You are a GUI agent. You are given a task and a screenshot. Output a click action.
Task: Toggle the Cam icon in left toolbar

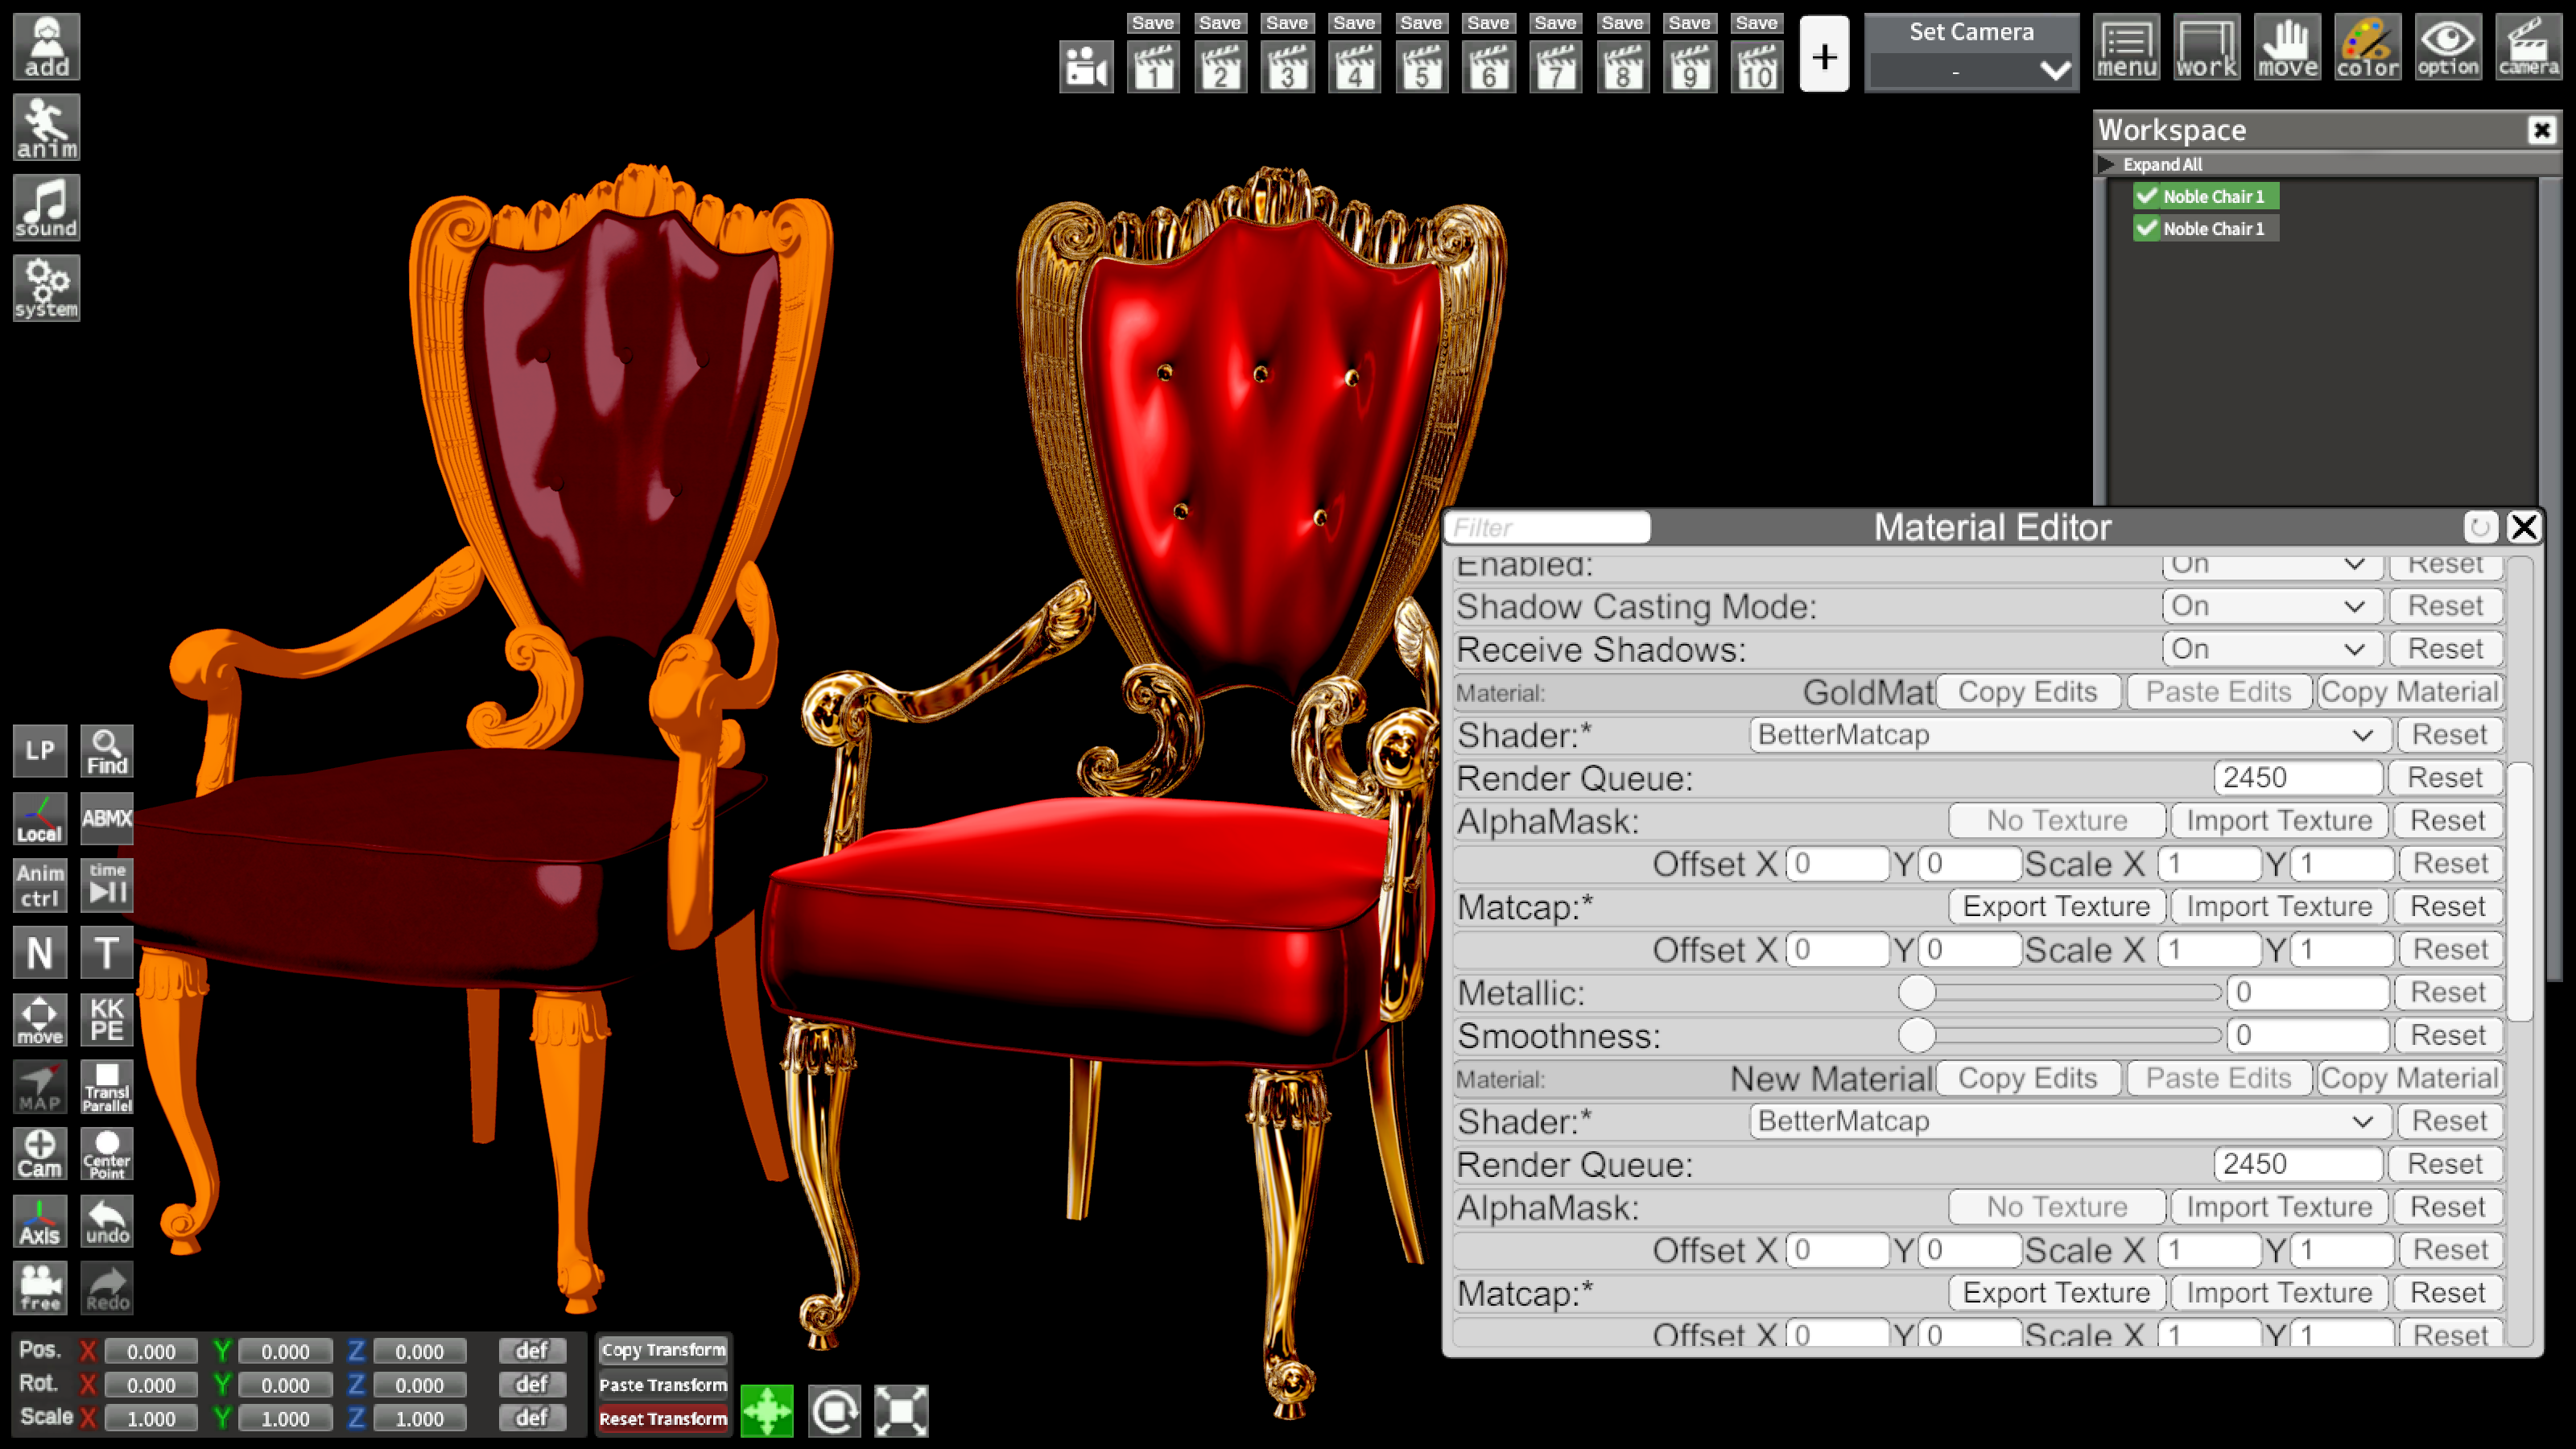pyautogui.click(x=40, y=1154)
